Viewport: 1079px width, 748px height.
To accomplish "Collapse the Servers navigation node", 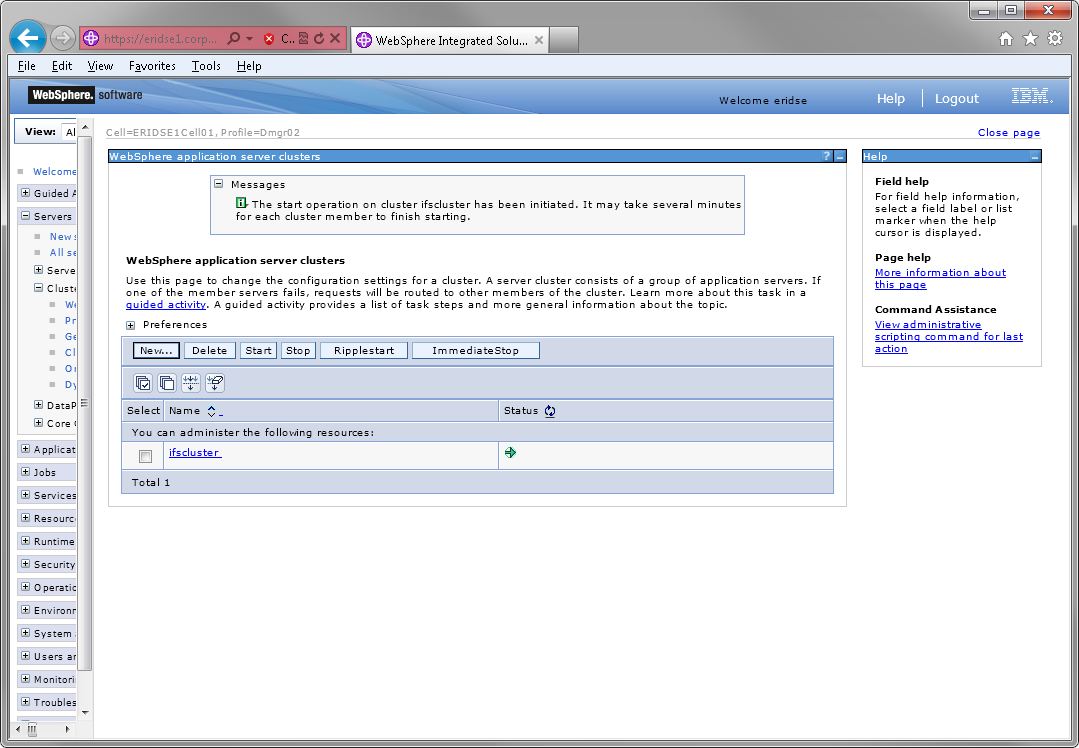I will click(x=25, y=215).
